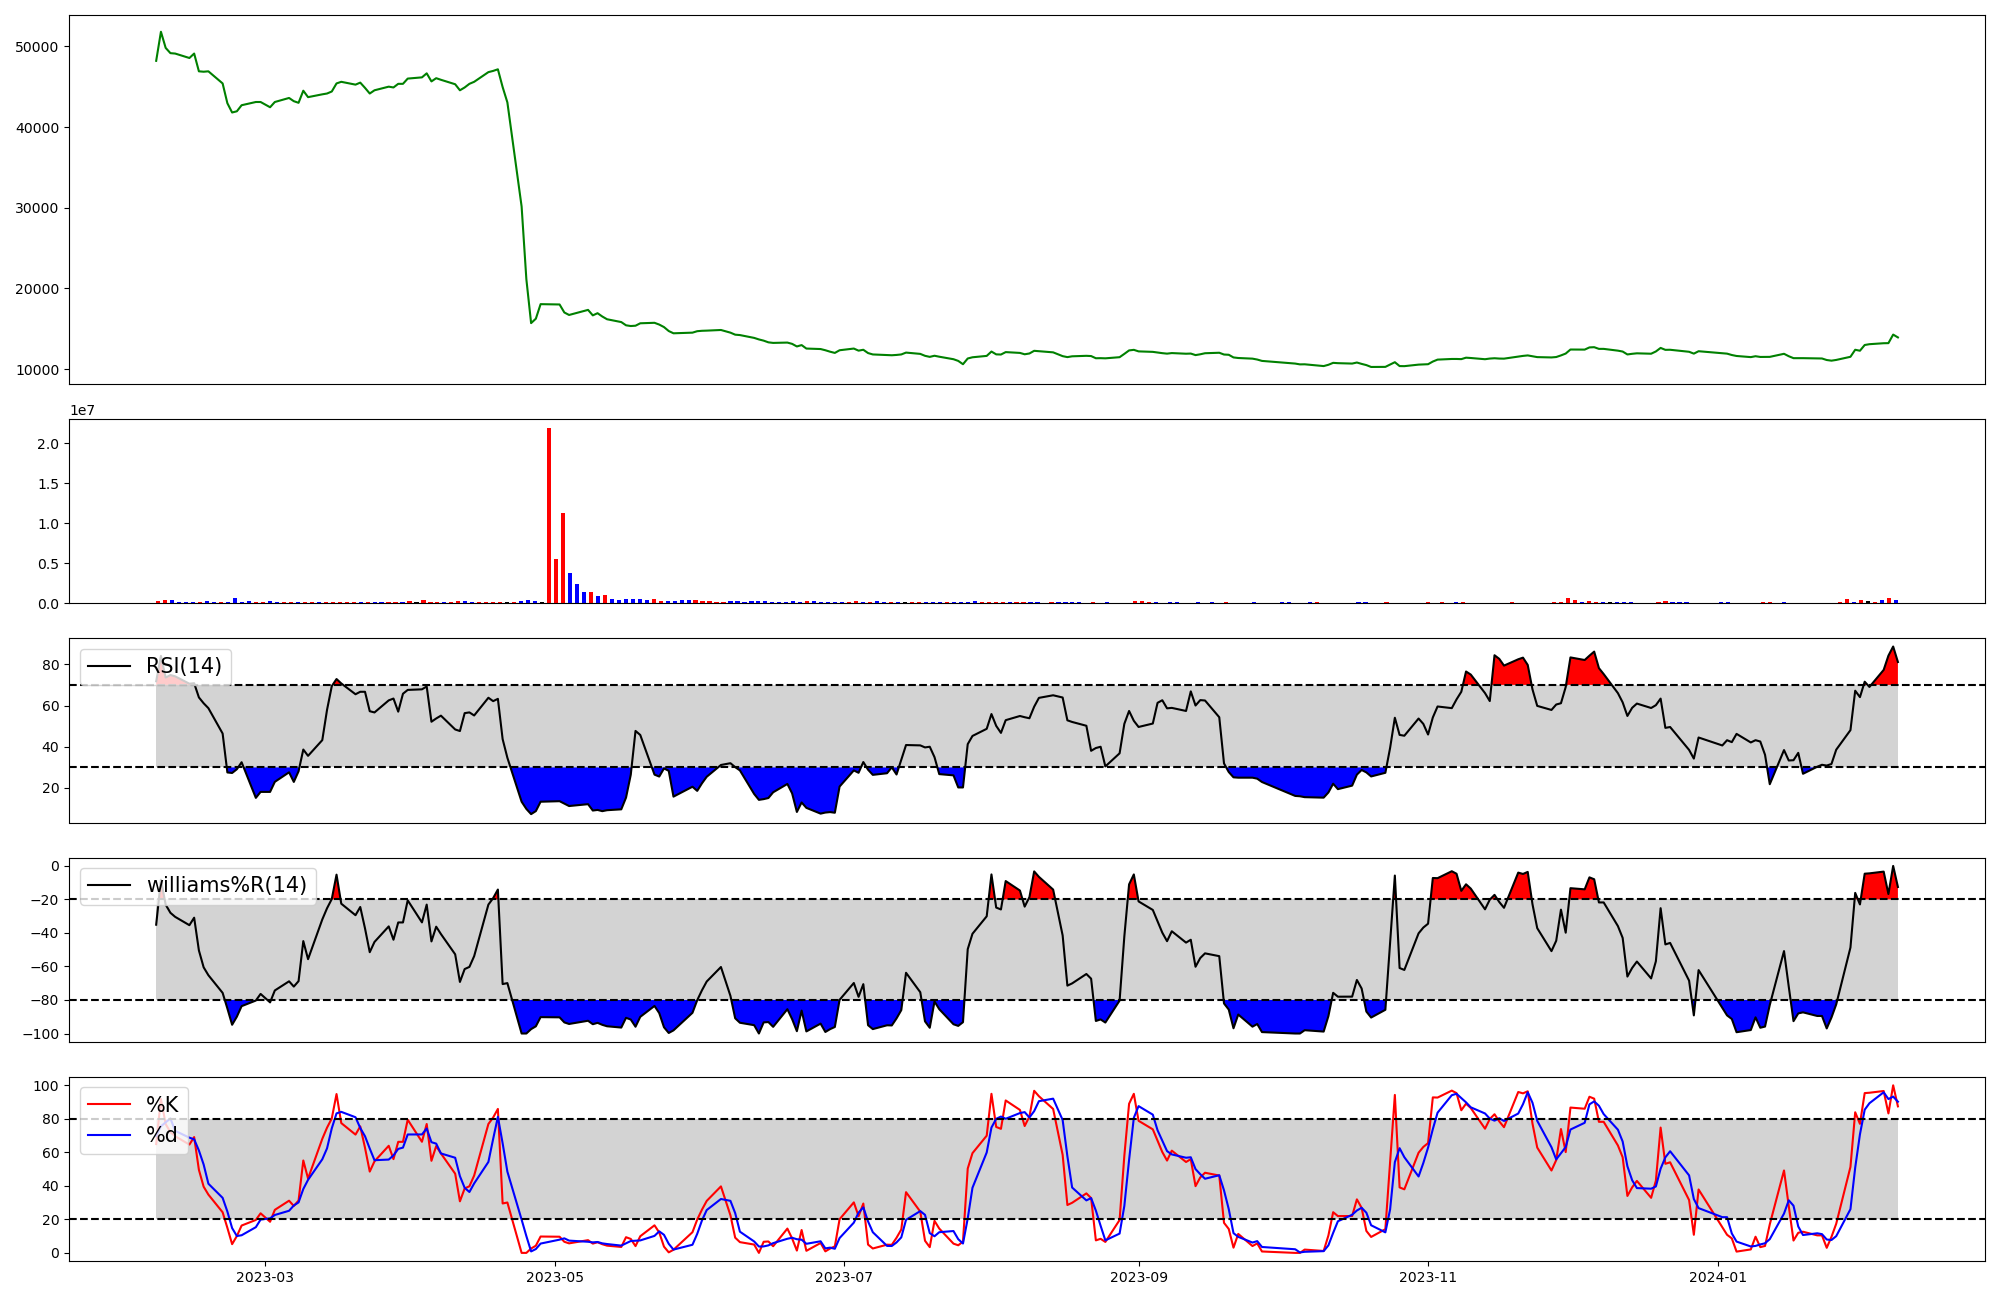
Task: Click the blue %d line swatch in legend
Action: click(x=109, y=1135)
